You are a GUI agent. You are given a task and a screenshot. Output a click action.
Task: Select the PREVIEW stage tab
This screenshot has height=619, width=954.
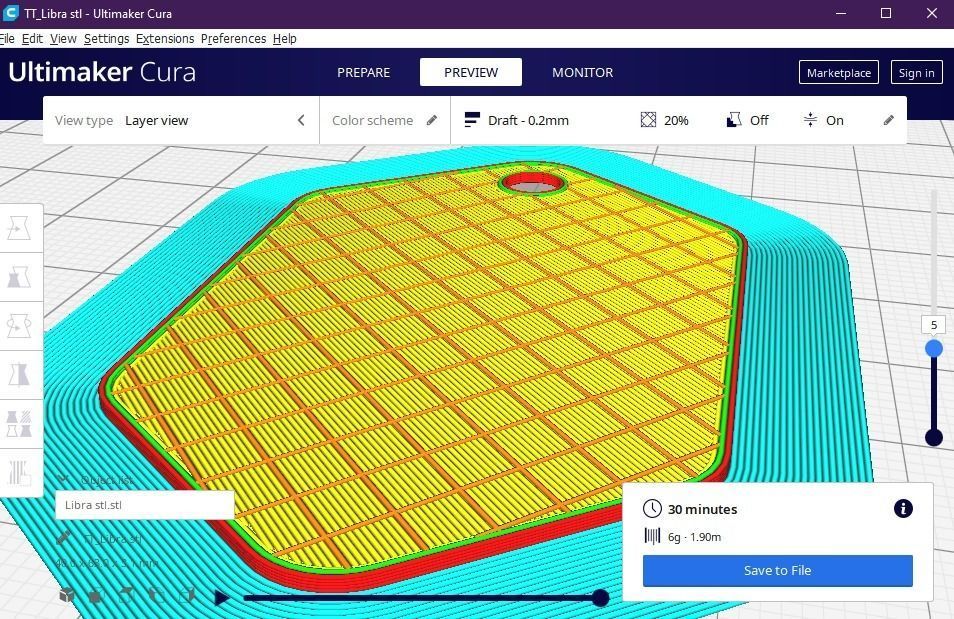(471, 72)
